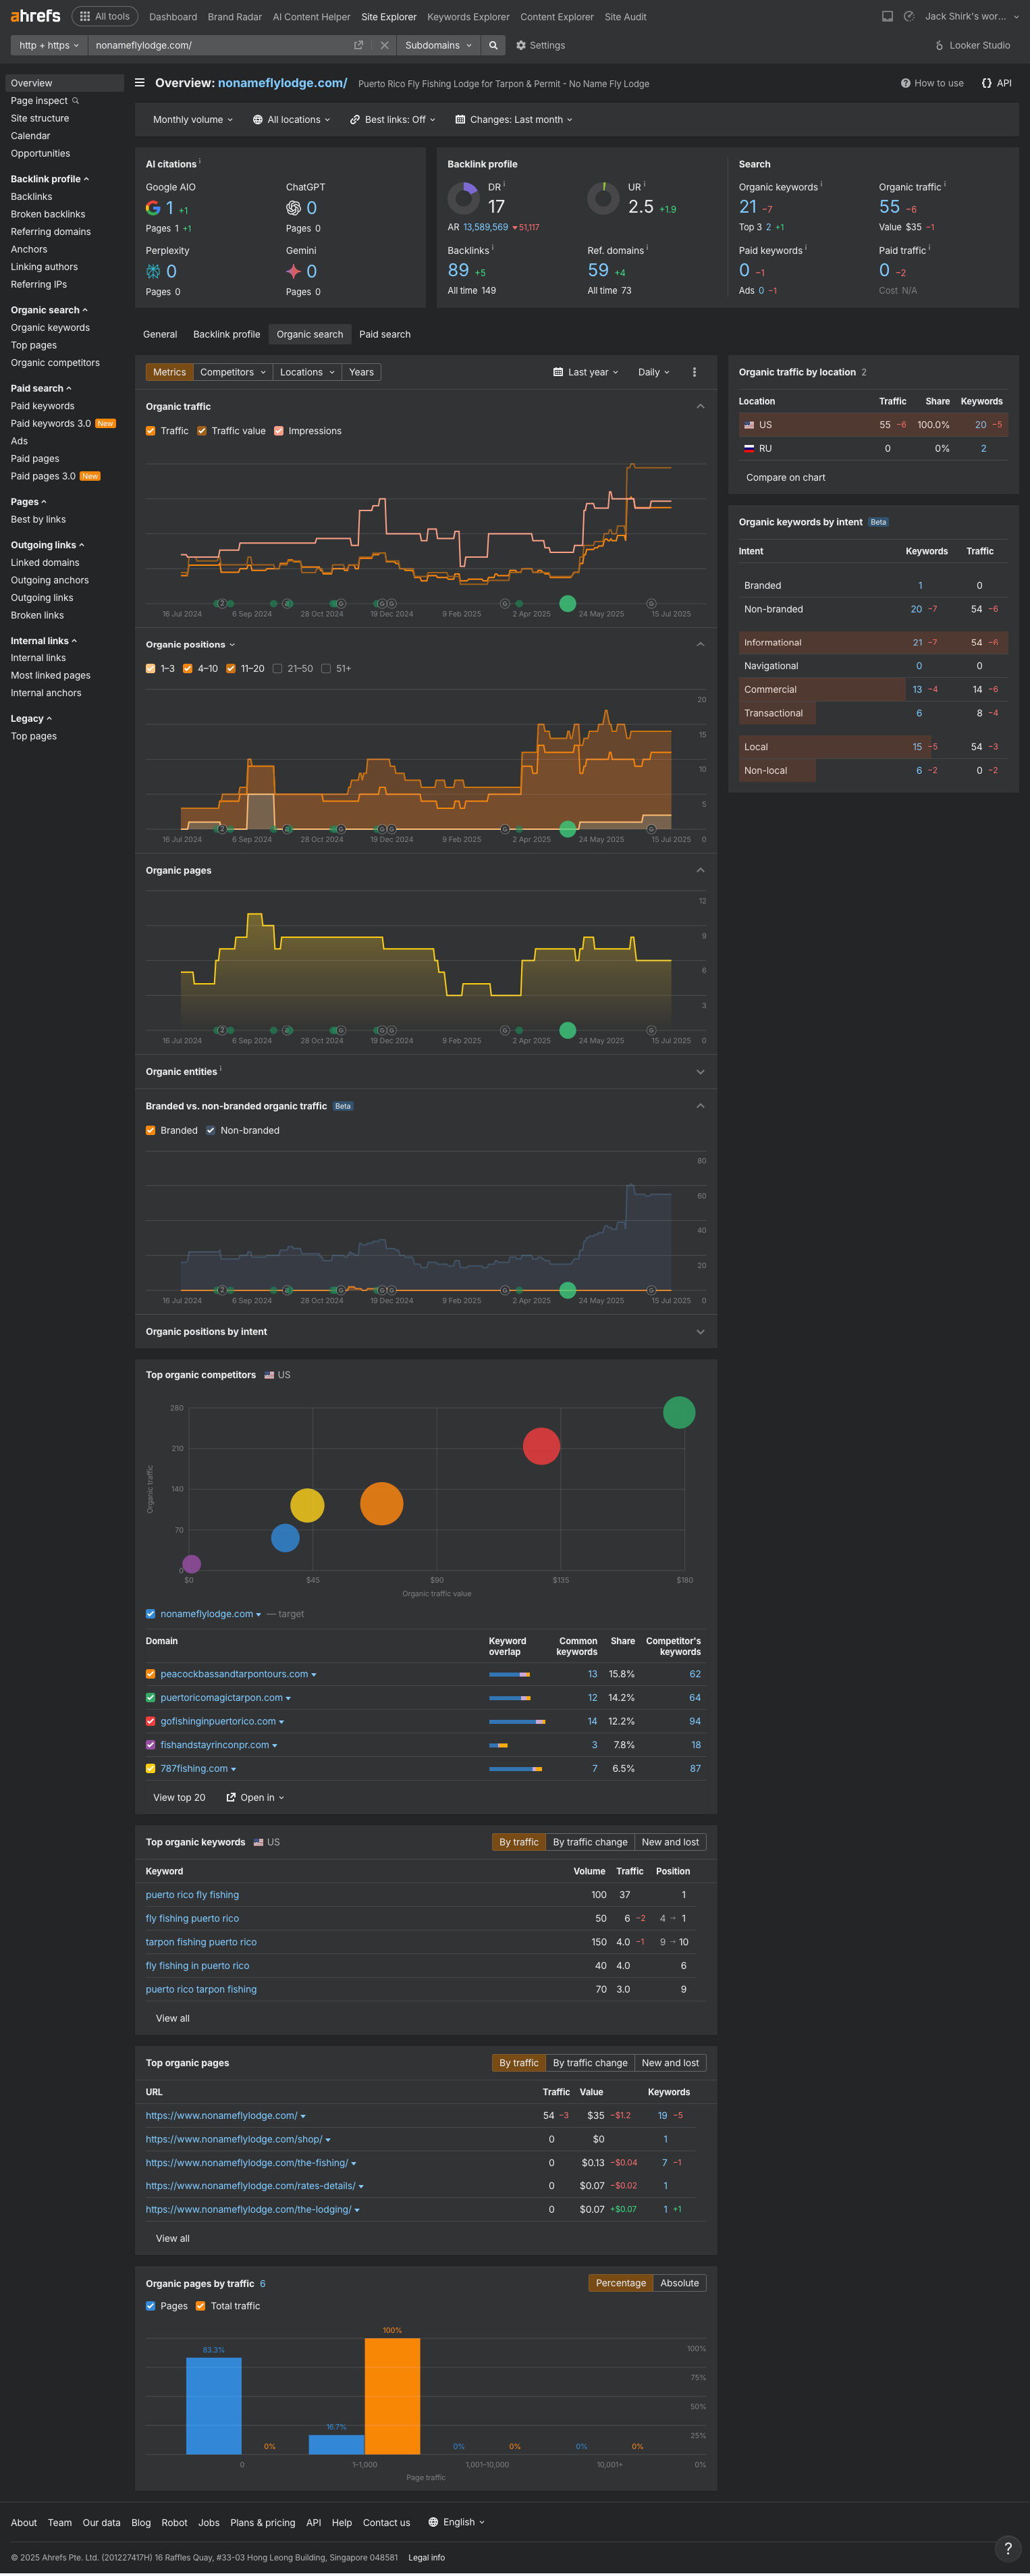This screenshot has width=1030, height=2576.
Task: Click the Ahrefs logo
Action: 35,16
